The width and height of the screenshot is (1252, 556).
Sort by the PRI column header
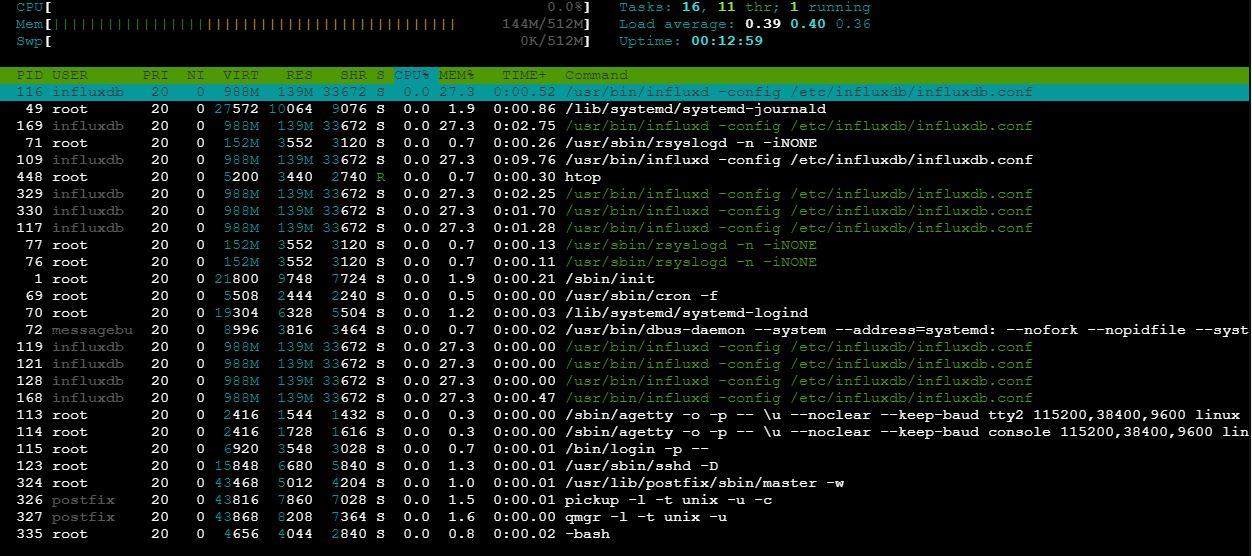point(156,75)
